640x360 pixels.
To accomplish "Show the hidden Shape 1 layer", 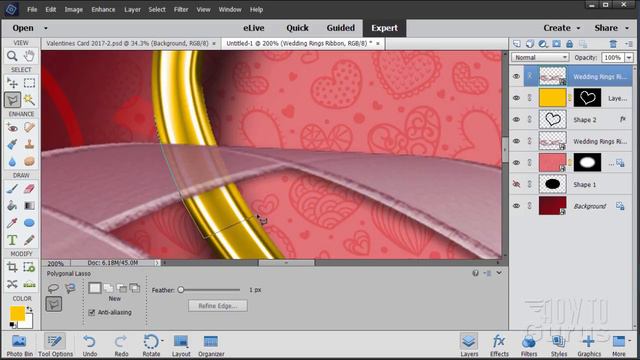I will [516, 184].
